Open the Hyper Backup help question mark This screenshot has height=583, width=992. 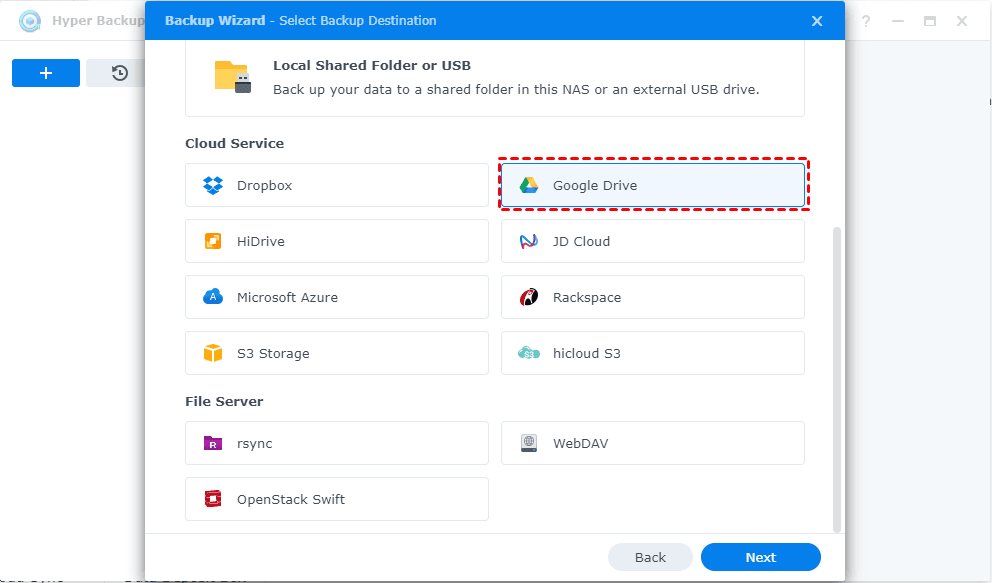click(866, 21)
